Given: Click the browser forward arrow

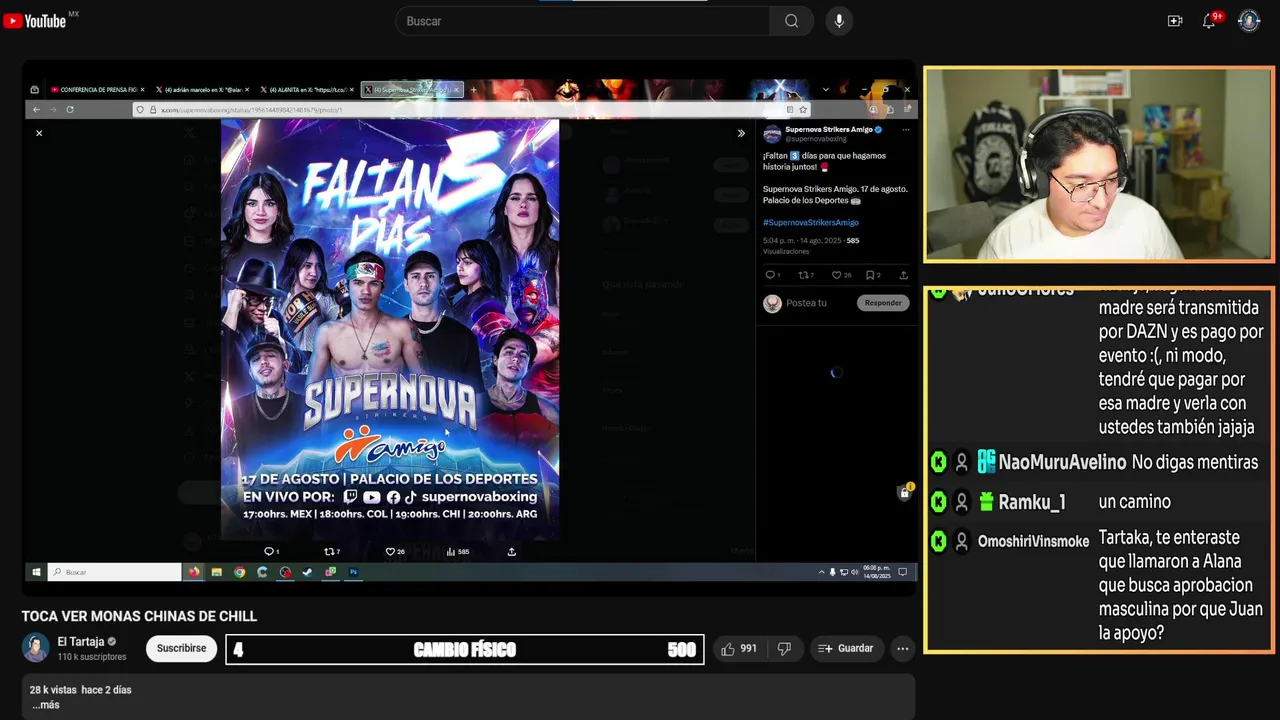Looking at the screenshot, I should point(53,109).
